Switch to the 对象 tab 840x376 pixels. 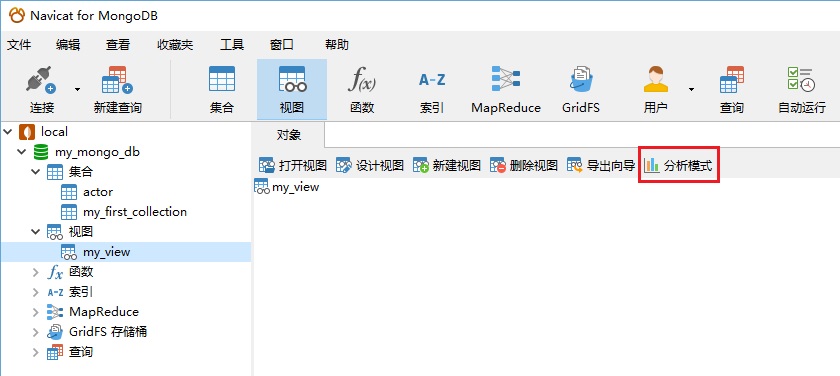point(289,135)
